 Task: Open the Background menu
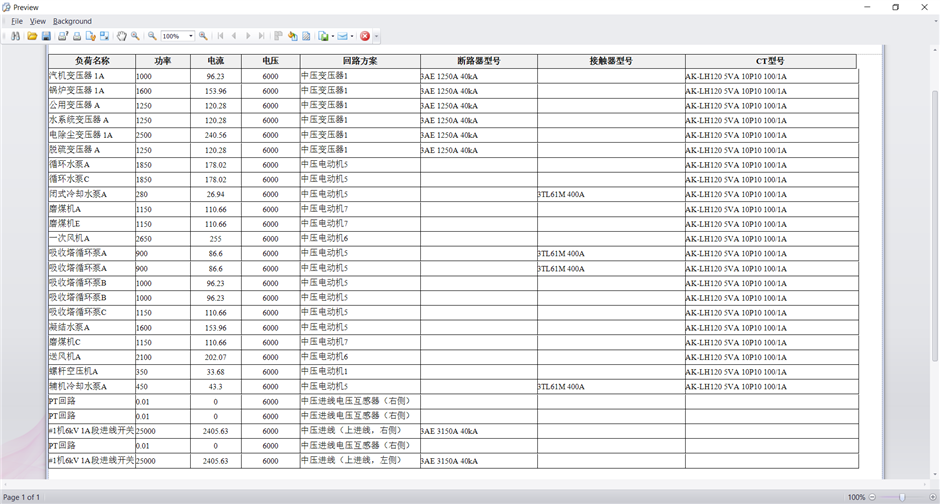[x=72, y=21]
